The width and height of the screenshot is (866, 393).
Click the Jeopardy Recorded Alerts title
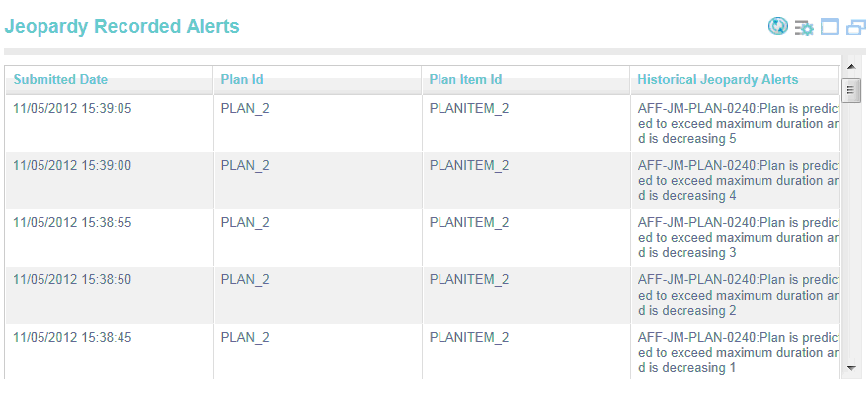coord(122,26)
